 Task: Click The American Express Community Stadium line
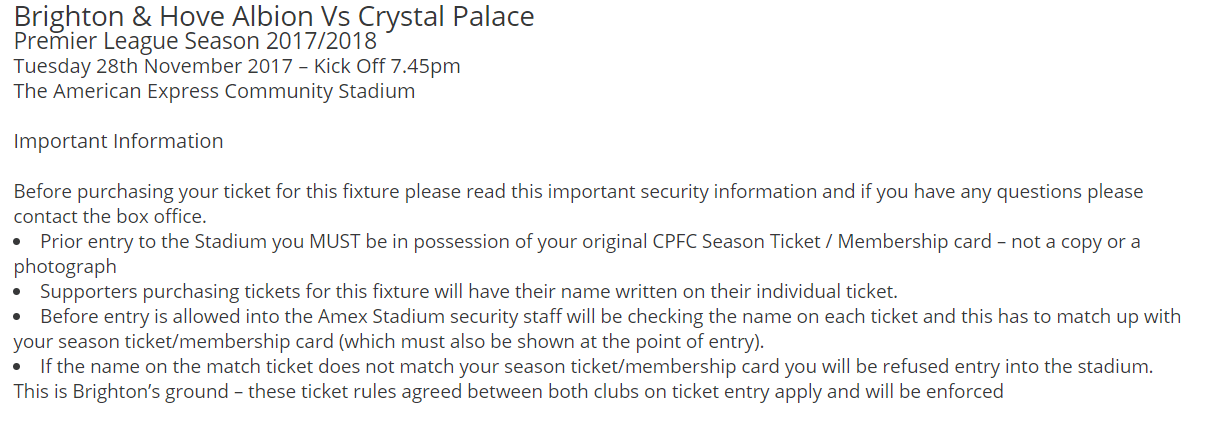click(x=214, y=92)
